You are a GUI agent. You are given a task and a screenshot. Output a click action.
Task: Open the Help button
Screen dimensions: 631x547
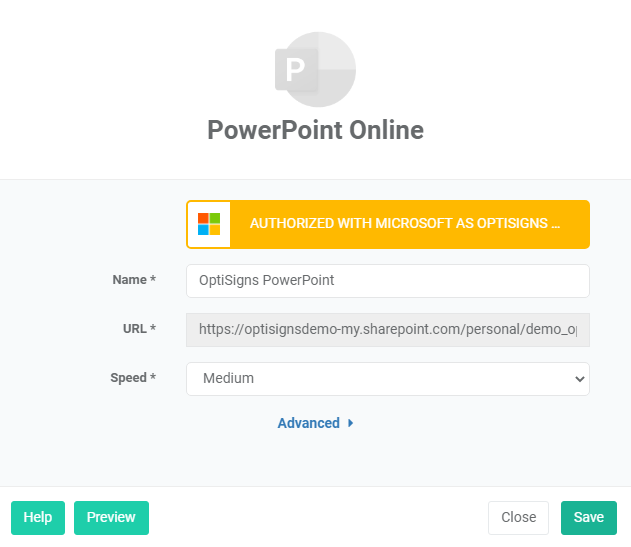pos(38,518)
